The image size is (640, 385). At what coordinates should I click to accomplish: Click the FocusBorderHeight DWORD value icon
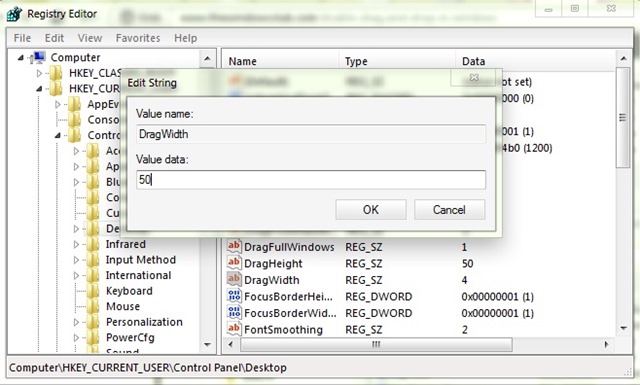234,296
